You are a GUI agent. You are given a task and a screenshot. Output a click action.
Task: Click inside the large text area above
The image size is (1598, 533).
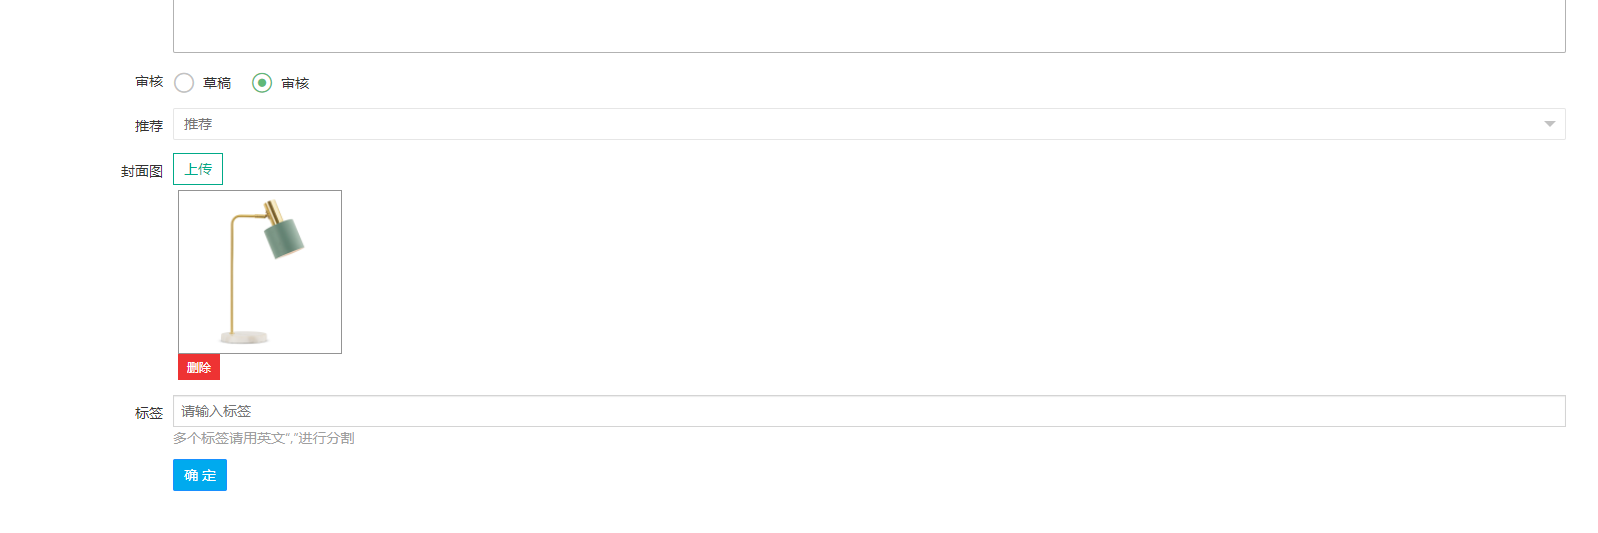(869, 26)
